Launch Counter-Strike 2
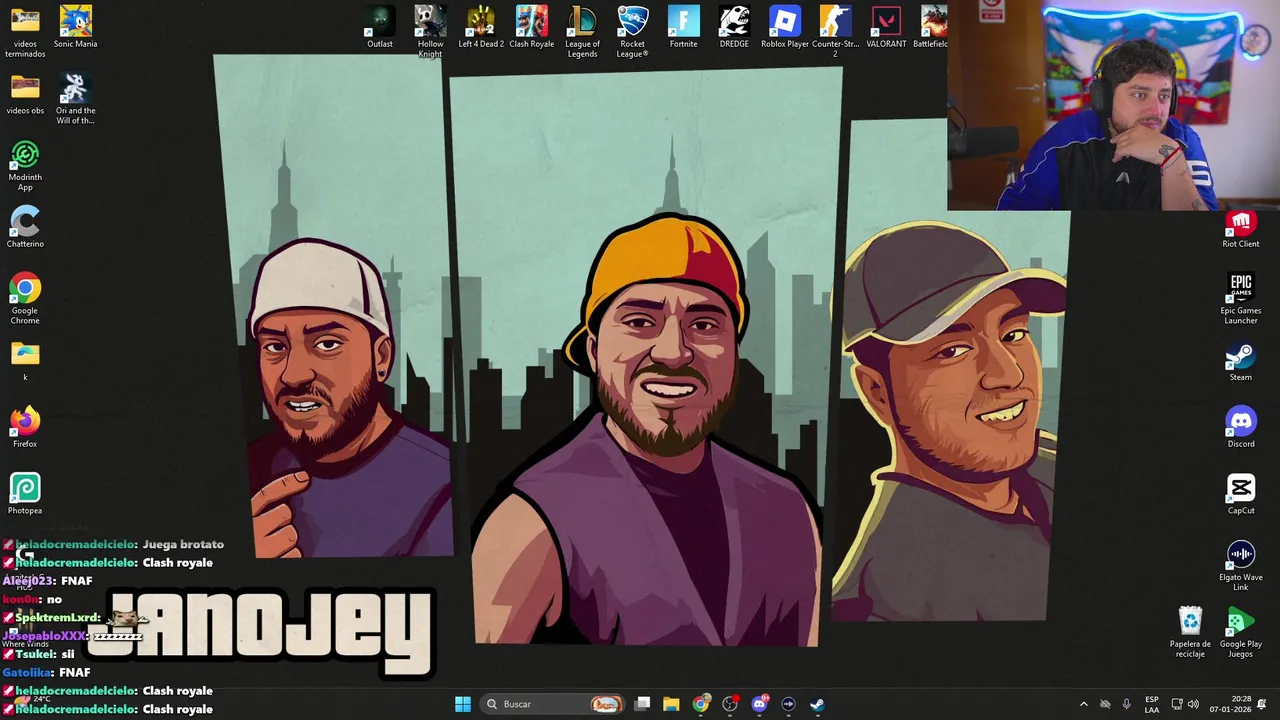The image size is (1280, 720). [836, 32]
